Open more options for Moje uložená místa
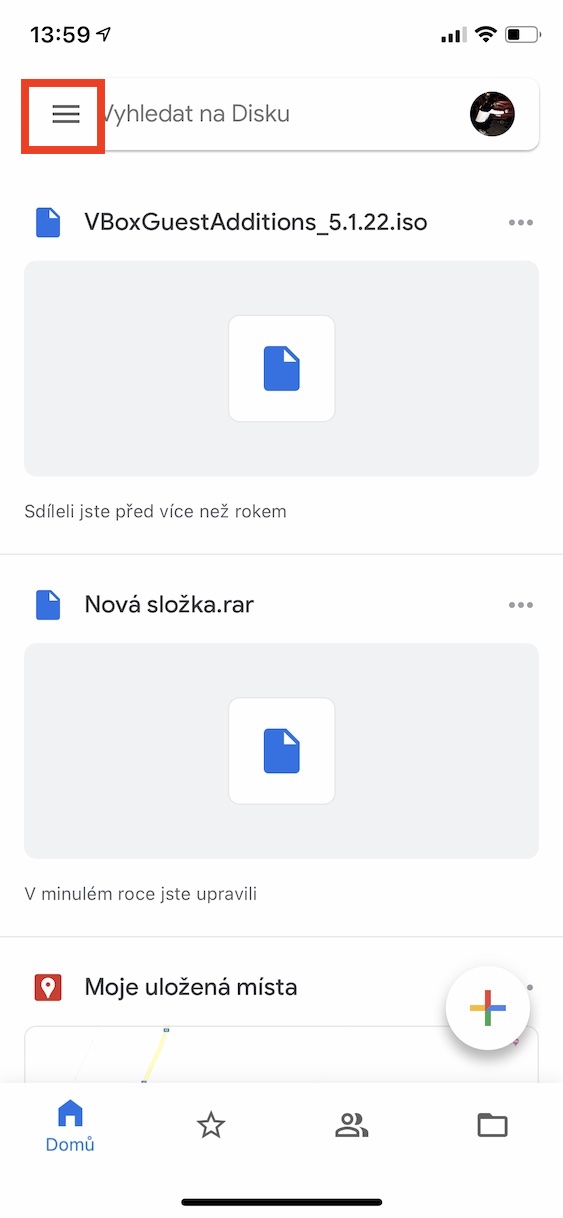This screenshot has height=1218, width=563. click(529, 988)
